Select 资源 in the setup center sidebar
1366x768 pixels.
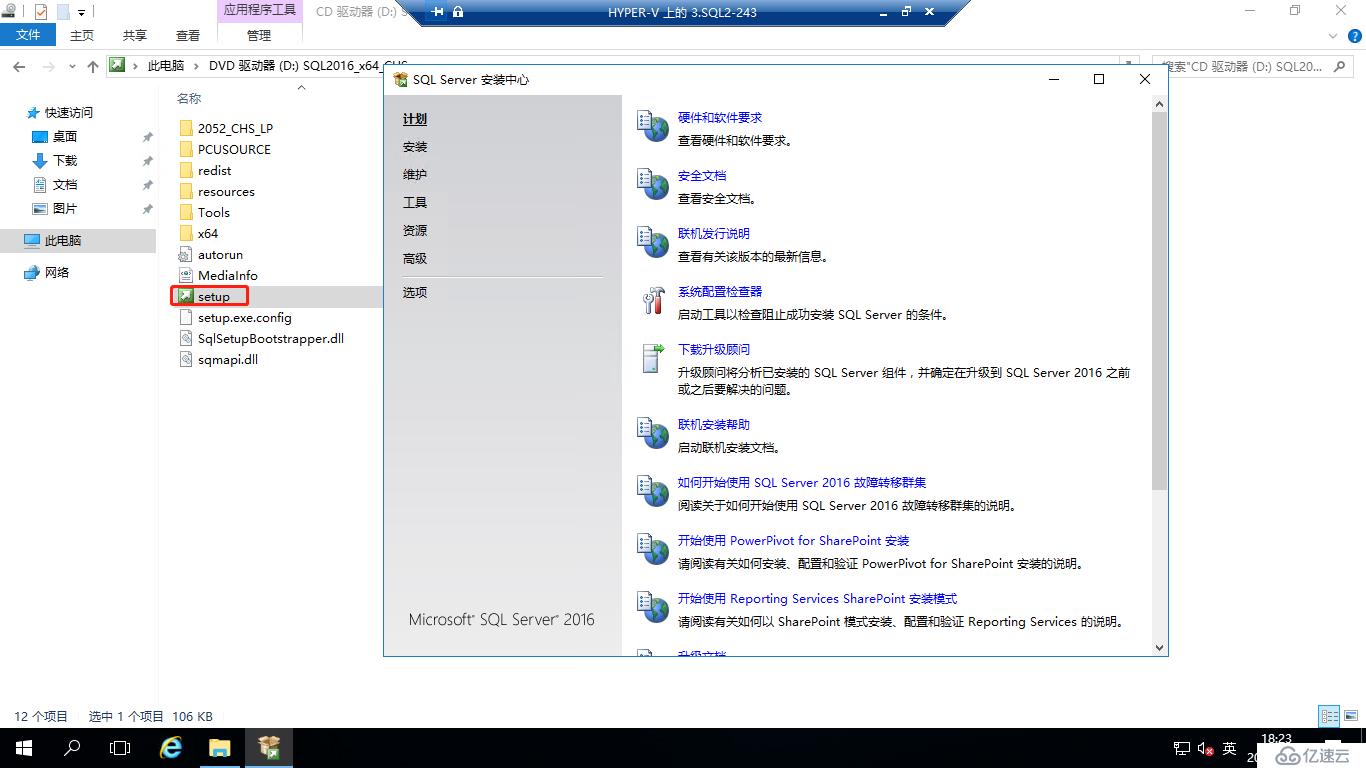coord(415,231)
